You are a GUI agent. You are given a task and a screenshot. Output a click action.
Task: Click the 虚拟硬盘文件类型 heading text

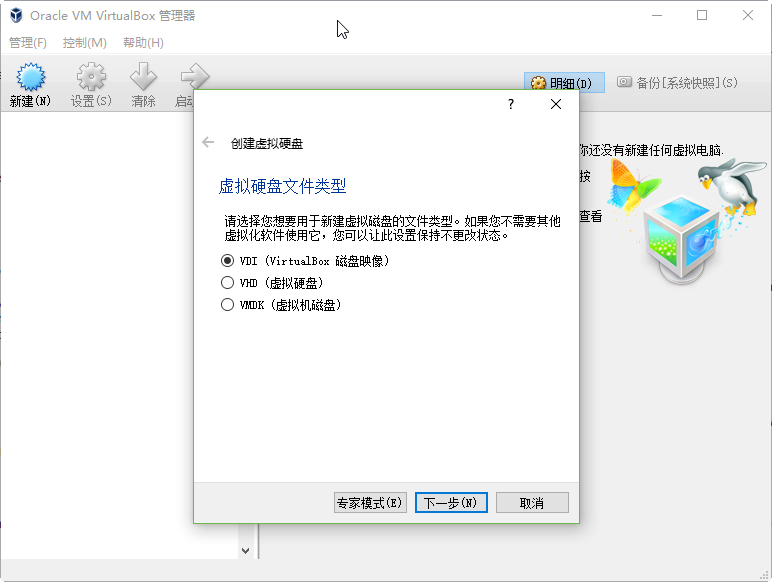[x=282, y=186]
